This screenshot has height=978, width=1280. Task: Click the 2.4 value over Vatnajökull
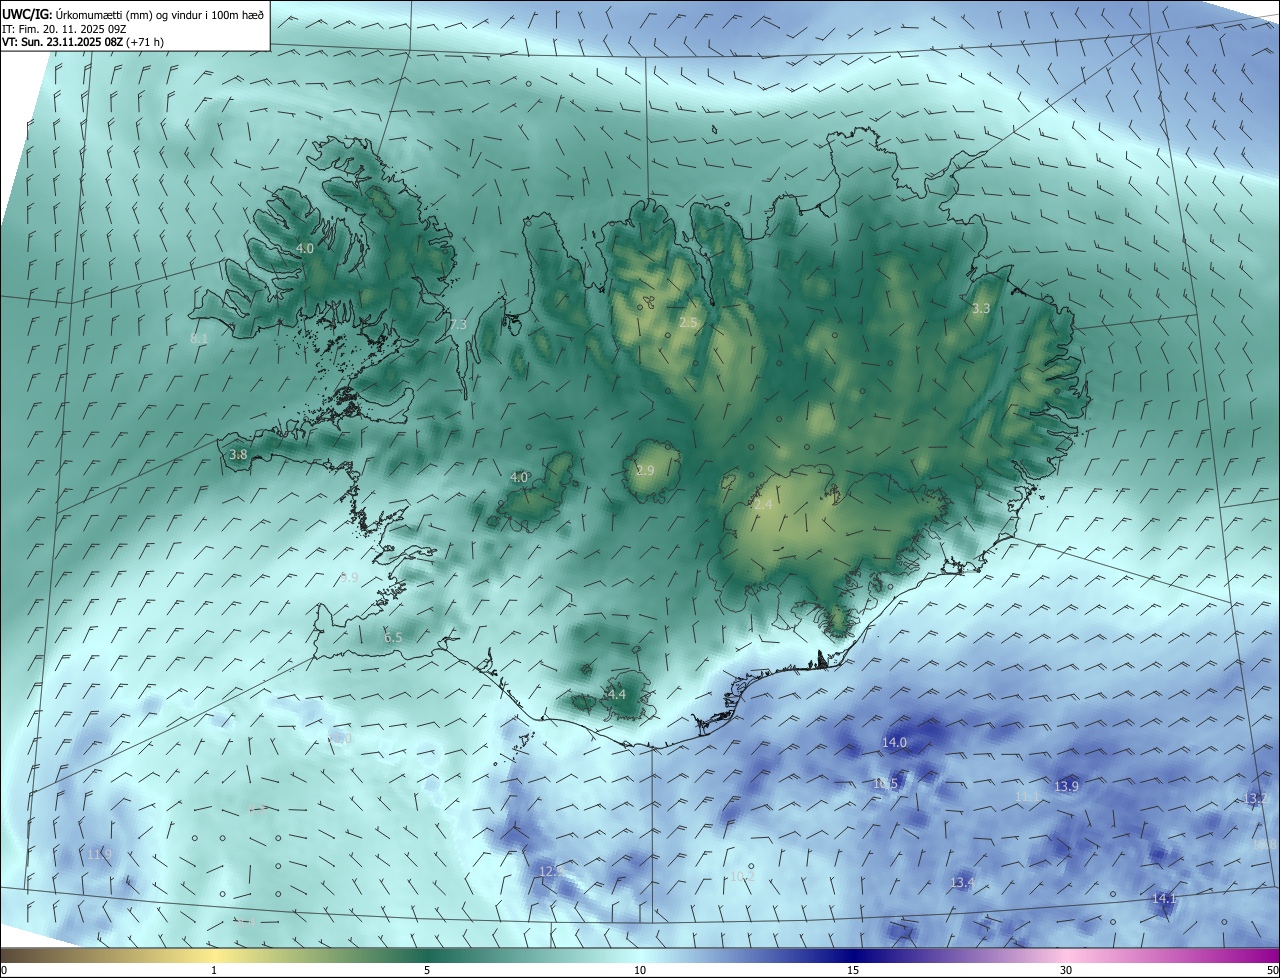pos(763,506)
